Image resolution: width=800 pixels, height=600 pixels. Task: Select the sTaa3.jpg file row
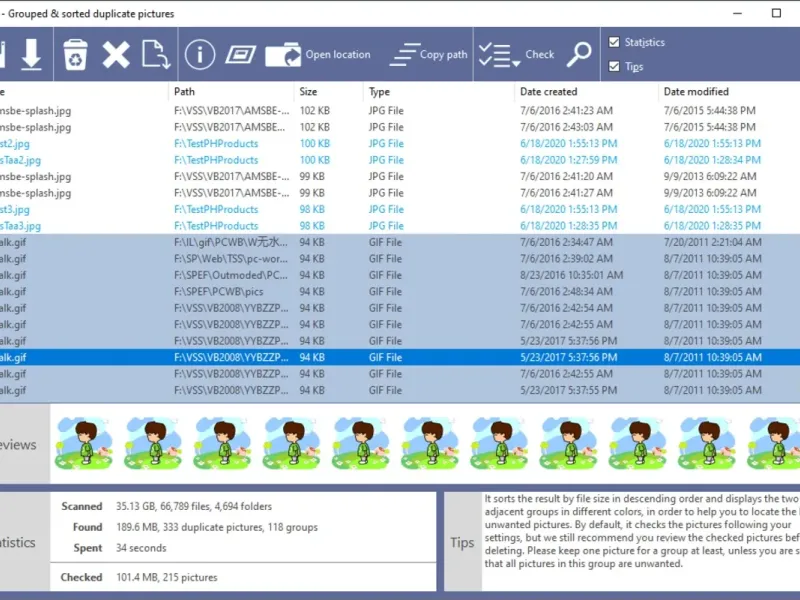pos(400,226)
